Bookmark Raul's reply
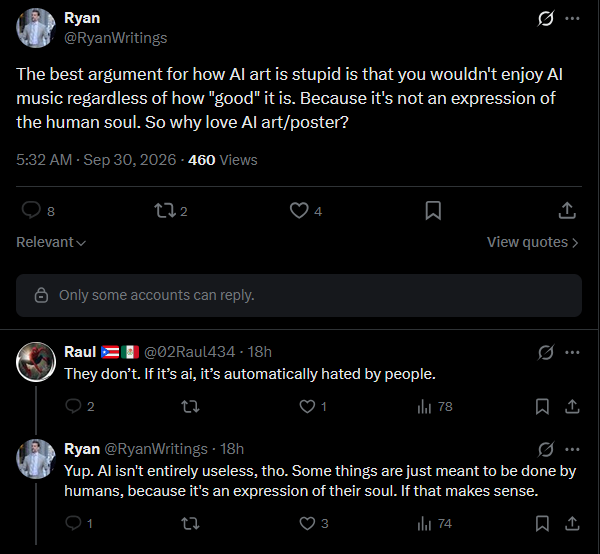Viewport: 600px width, 554px height. click(x=542, y=406)
